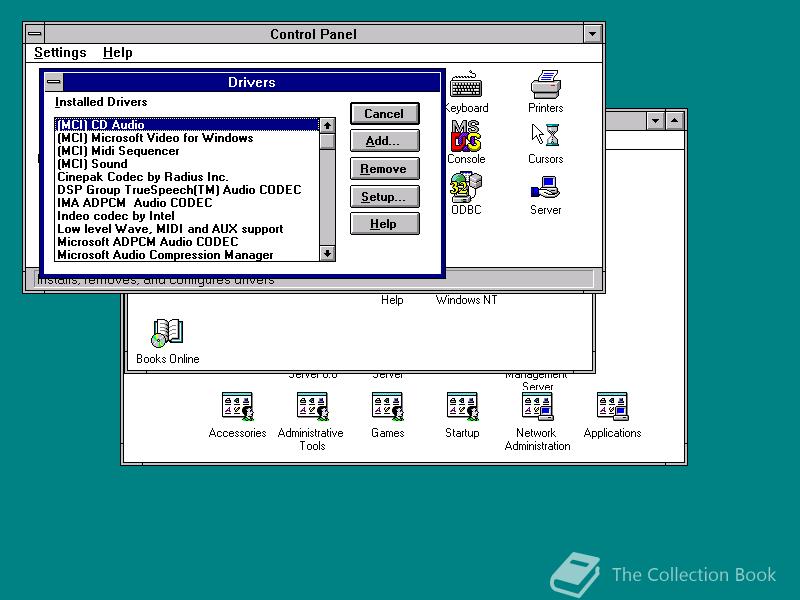The height and width of the screenshot is (600, 800).
Task: Click the Remove button in Drivers dialog
Action: pyautogui.click(x=385, y=168)
